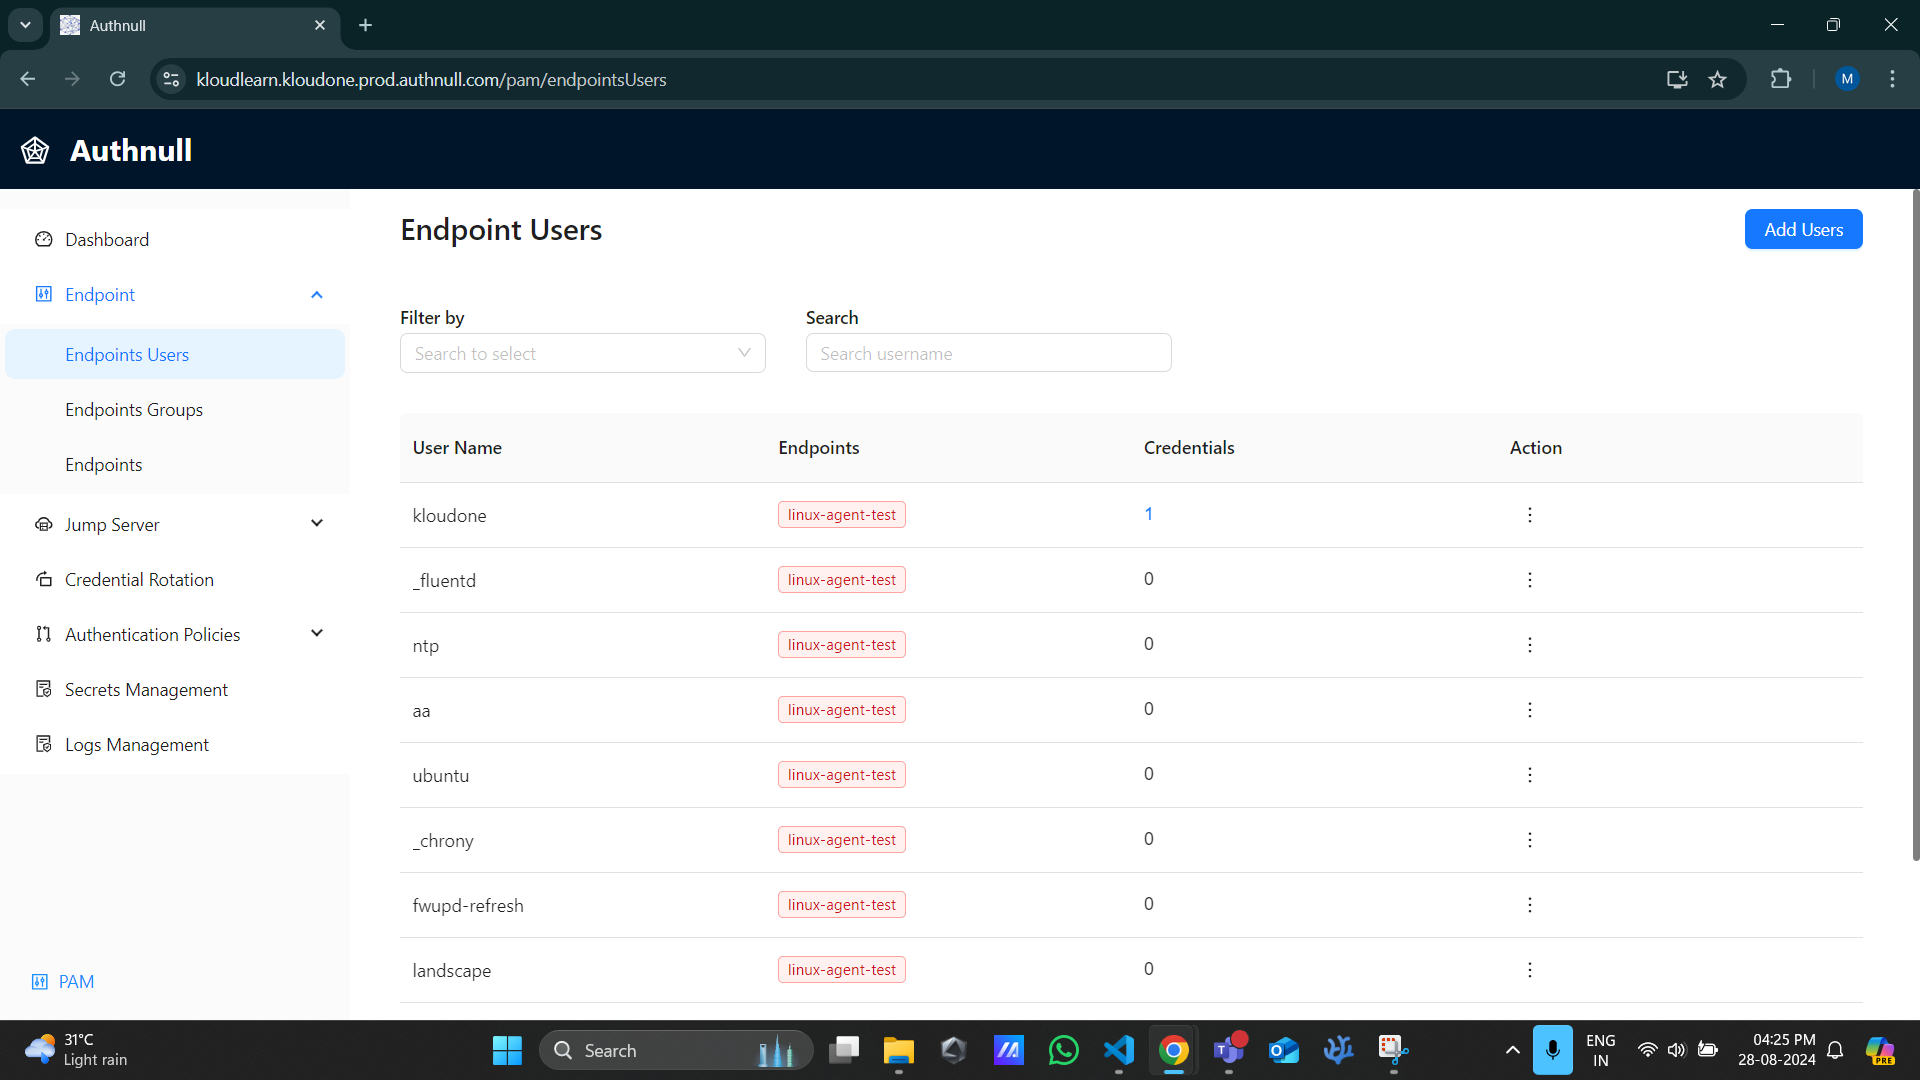
Task: Click the Authentication Policies icon in sidebar
Action: (x=44, y=634)
